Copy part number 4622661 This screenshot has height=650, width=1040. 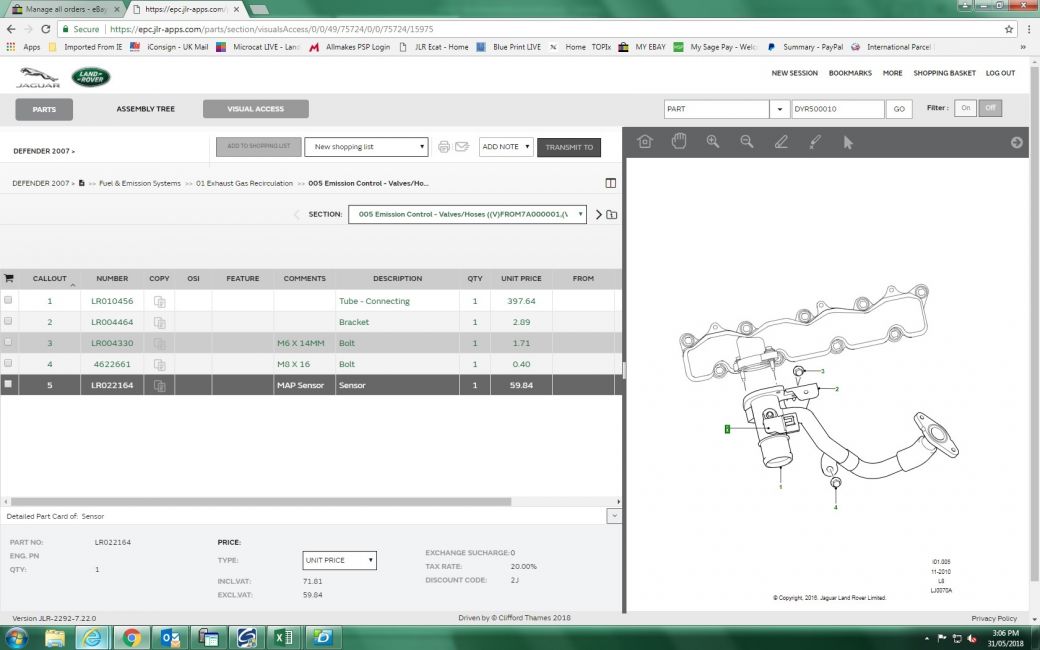[x=159, y=365]
